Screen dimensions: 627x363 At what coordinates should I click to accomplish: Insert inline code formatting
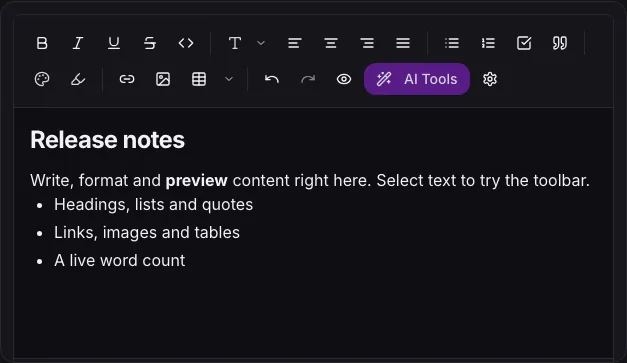pos(186,43)
